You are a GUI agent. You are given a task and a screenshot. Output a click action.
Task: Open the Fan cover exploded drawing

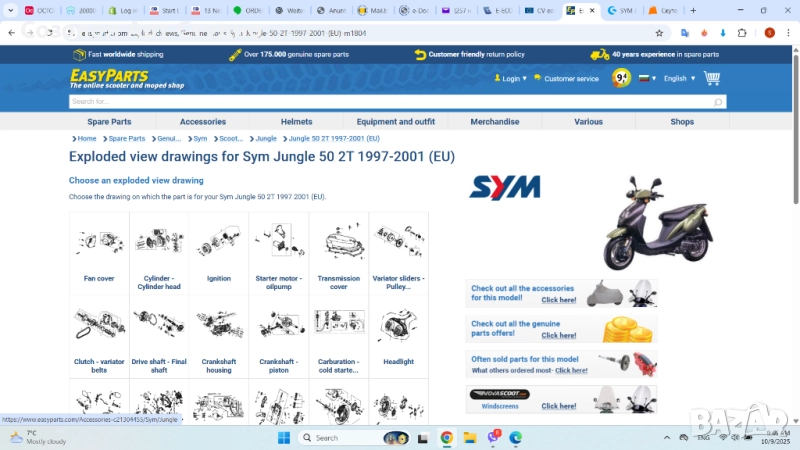pos(99,253)
